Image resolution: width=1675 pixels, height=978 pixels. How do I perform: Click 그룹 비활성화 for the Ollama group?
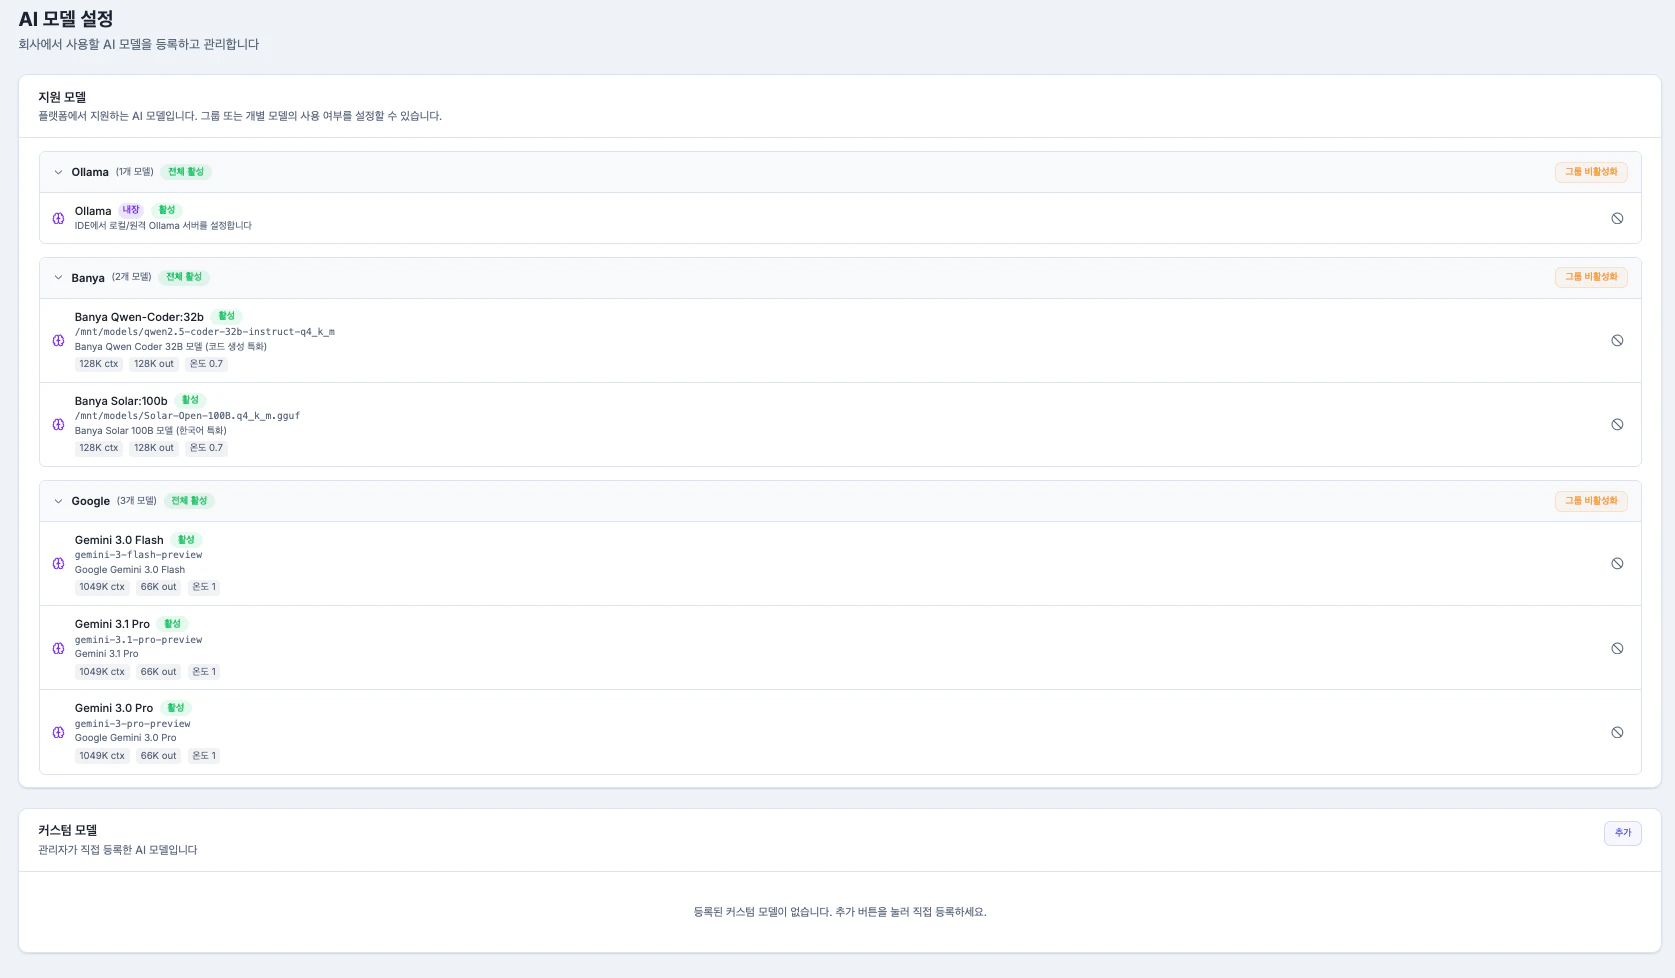pyautogui.click(x=1591, y=172)
